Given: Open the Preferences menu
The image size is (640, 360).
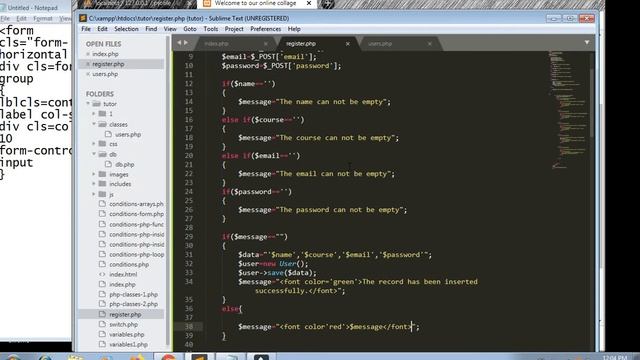Looking at the screenshot, I should pyautogui.click(x=266, y=29).
